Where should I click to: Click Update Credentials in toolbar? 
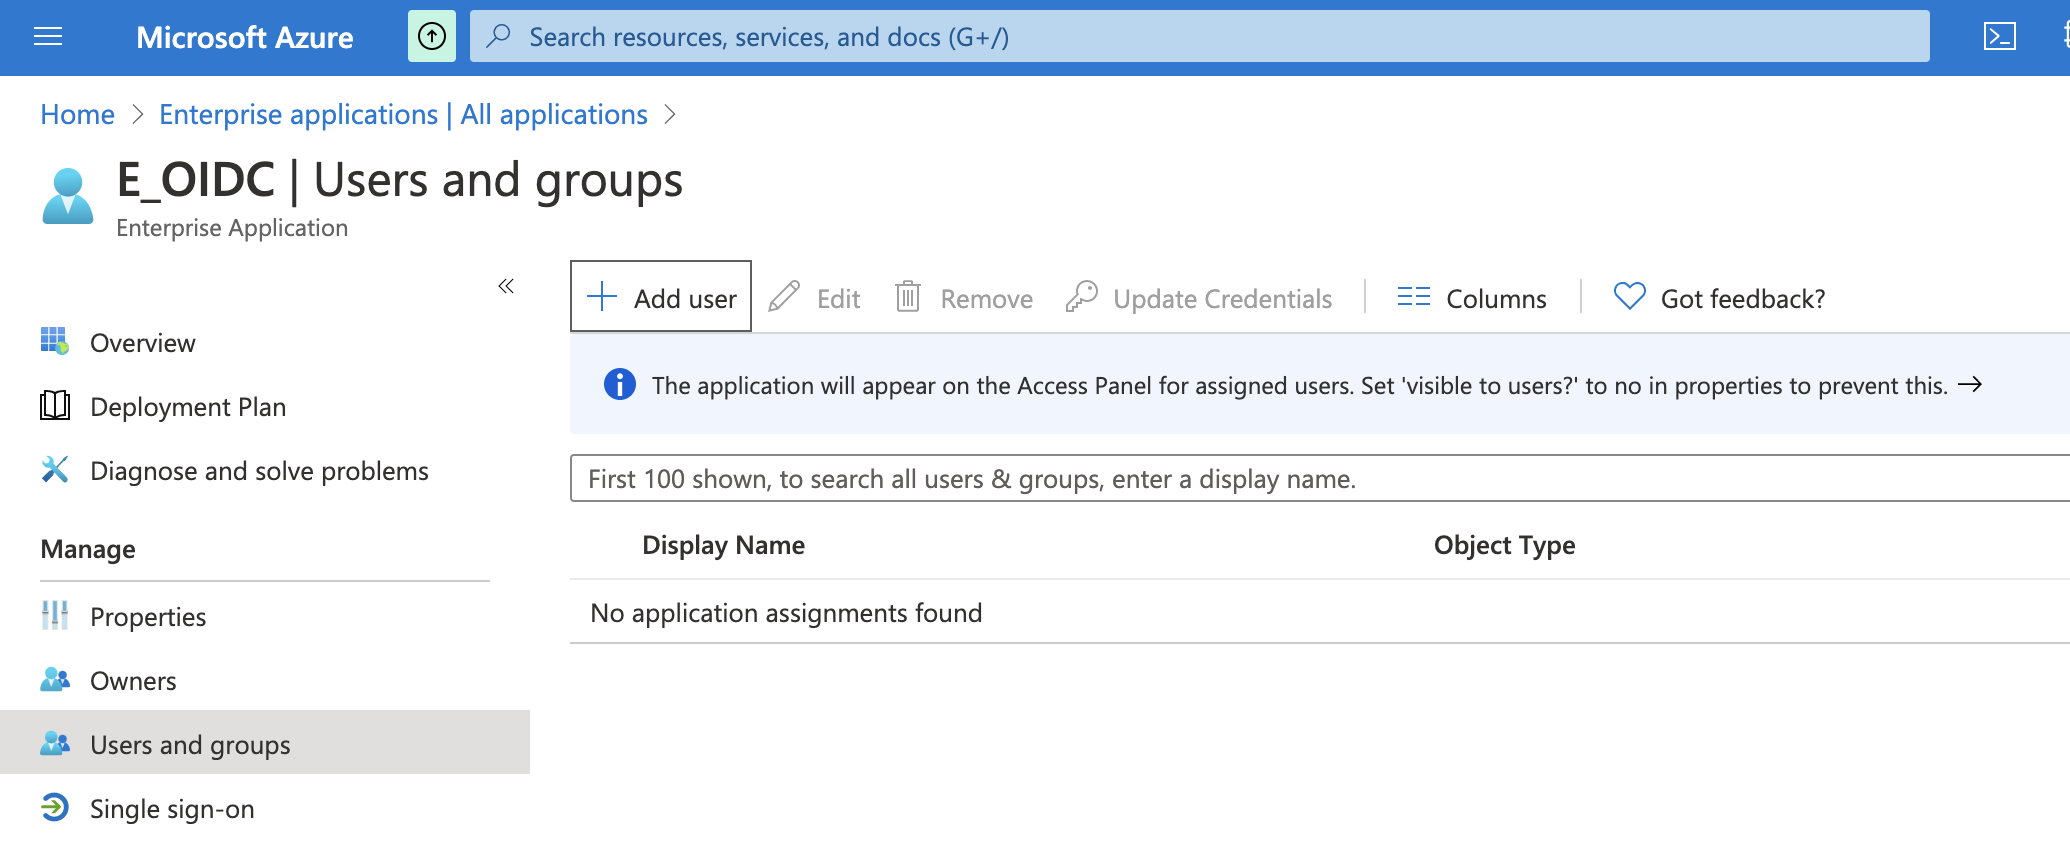[1199, 298]
